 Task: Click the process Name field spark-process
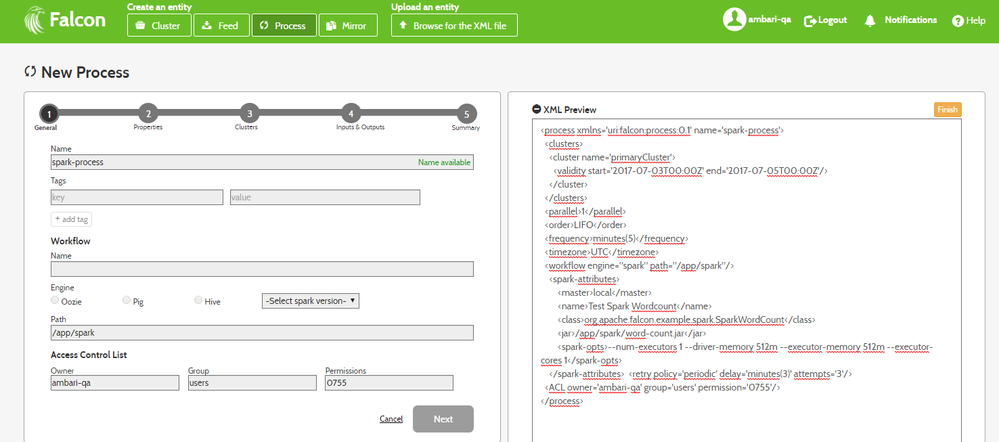point(262,162)
